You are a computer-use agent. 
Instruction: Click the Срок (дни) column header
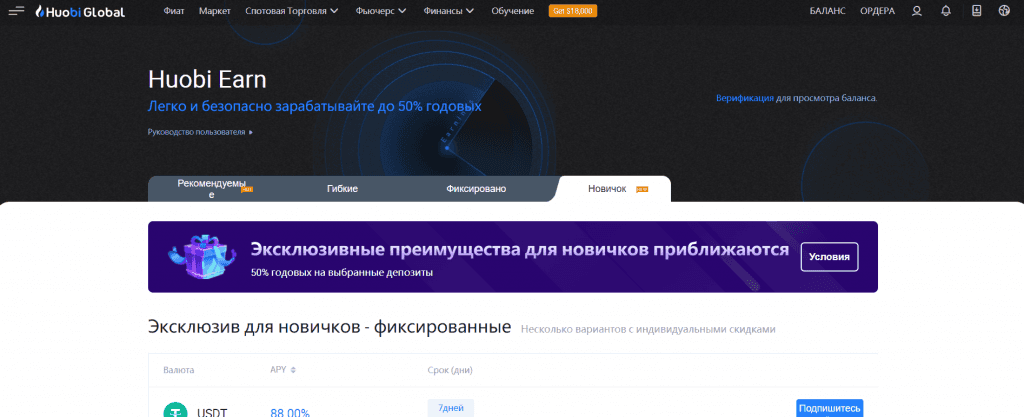(x=450, y=370)
